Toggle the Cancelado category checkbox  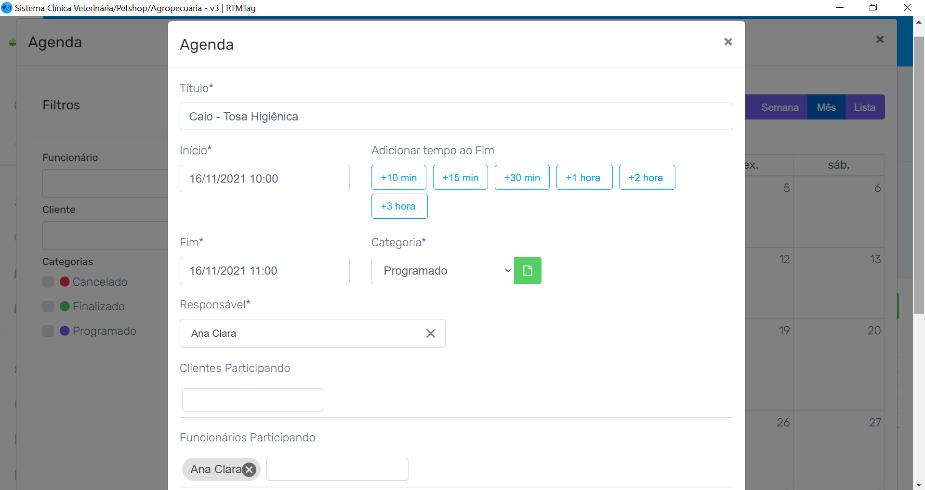coord(48,282)
